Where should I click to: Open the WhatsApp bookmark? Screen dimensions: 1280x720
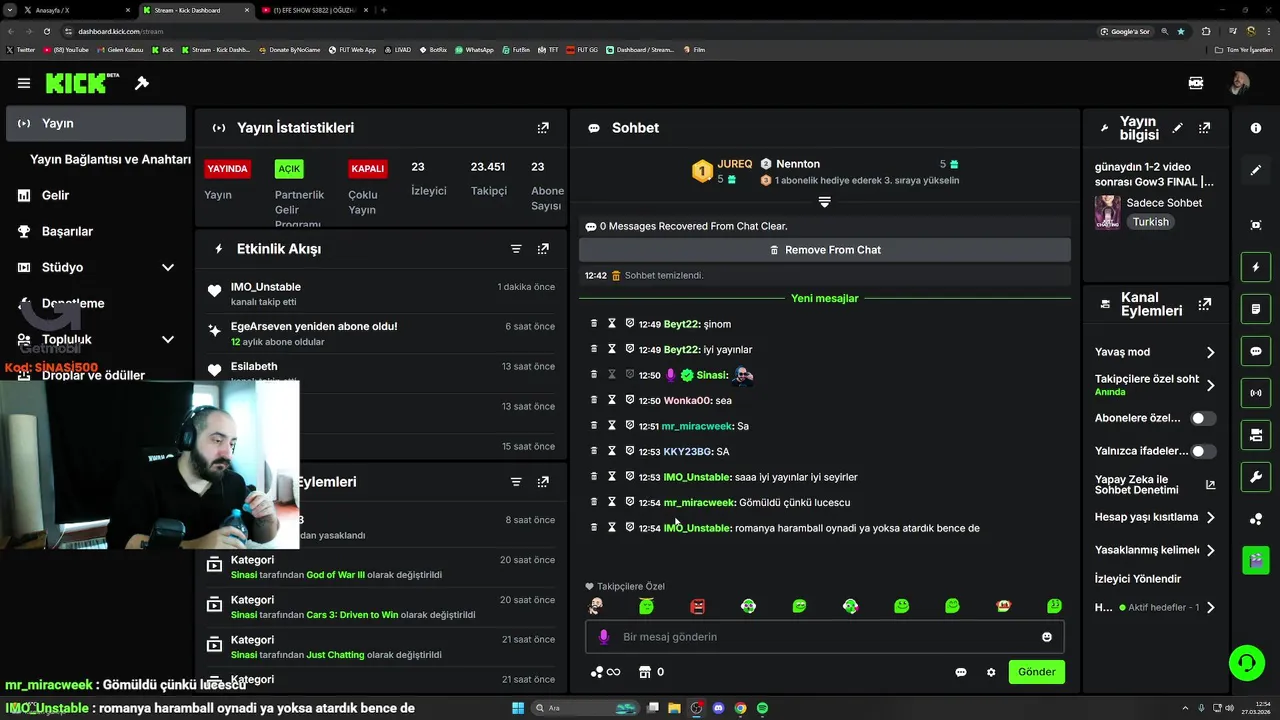coord(474,49)
